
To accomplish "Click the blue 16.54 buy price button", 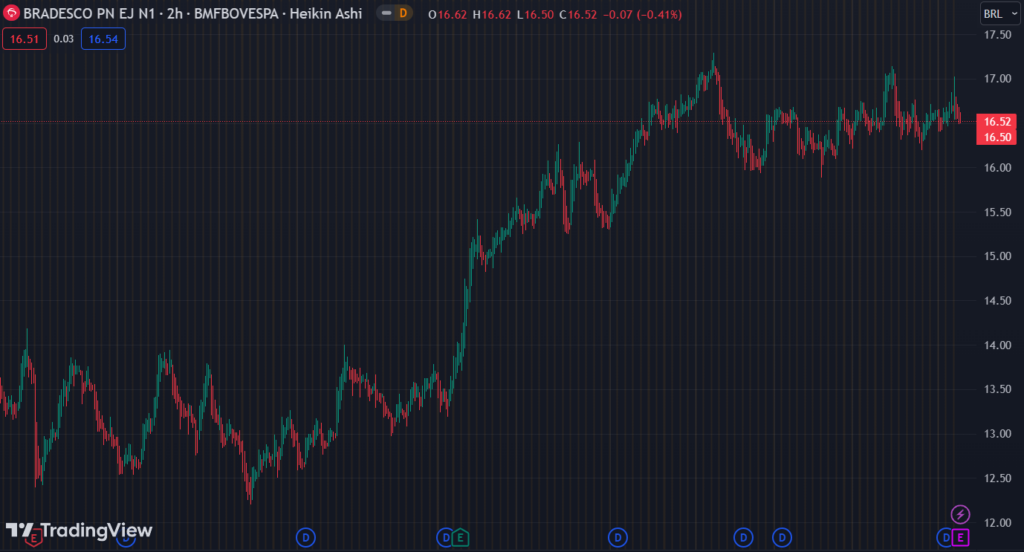I will click(x=103, y=39).
